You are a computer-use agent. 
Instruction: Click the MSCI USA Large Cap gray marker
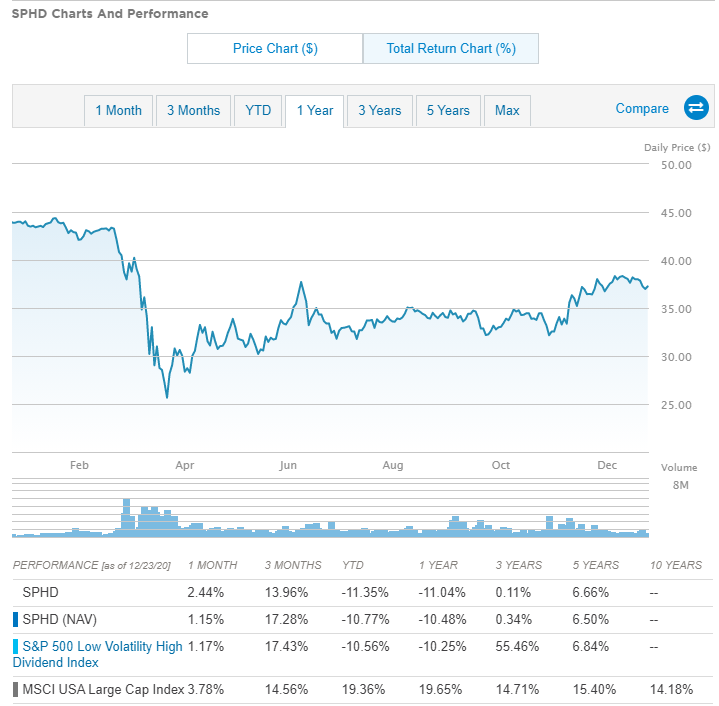coord(16,689)
